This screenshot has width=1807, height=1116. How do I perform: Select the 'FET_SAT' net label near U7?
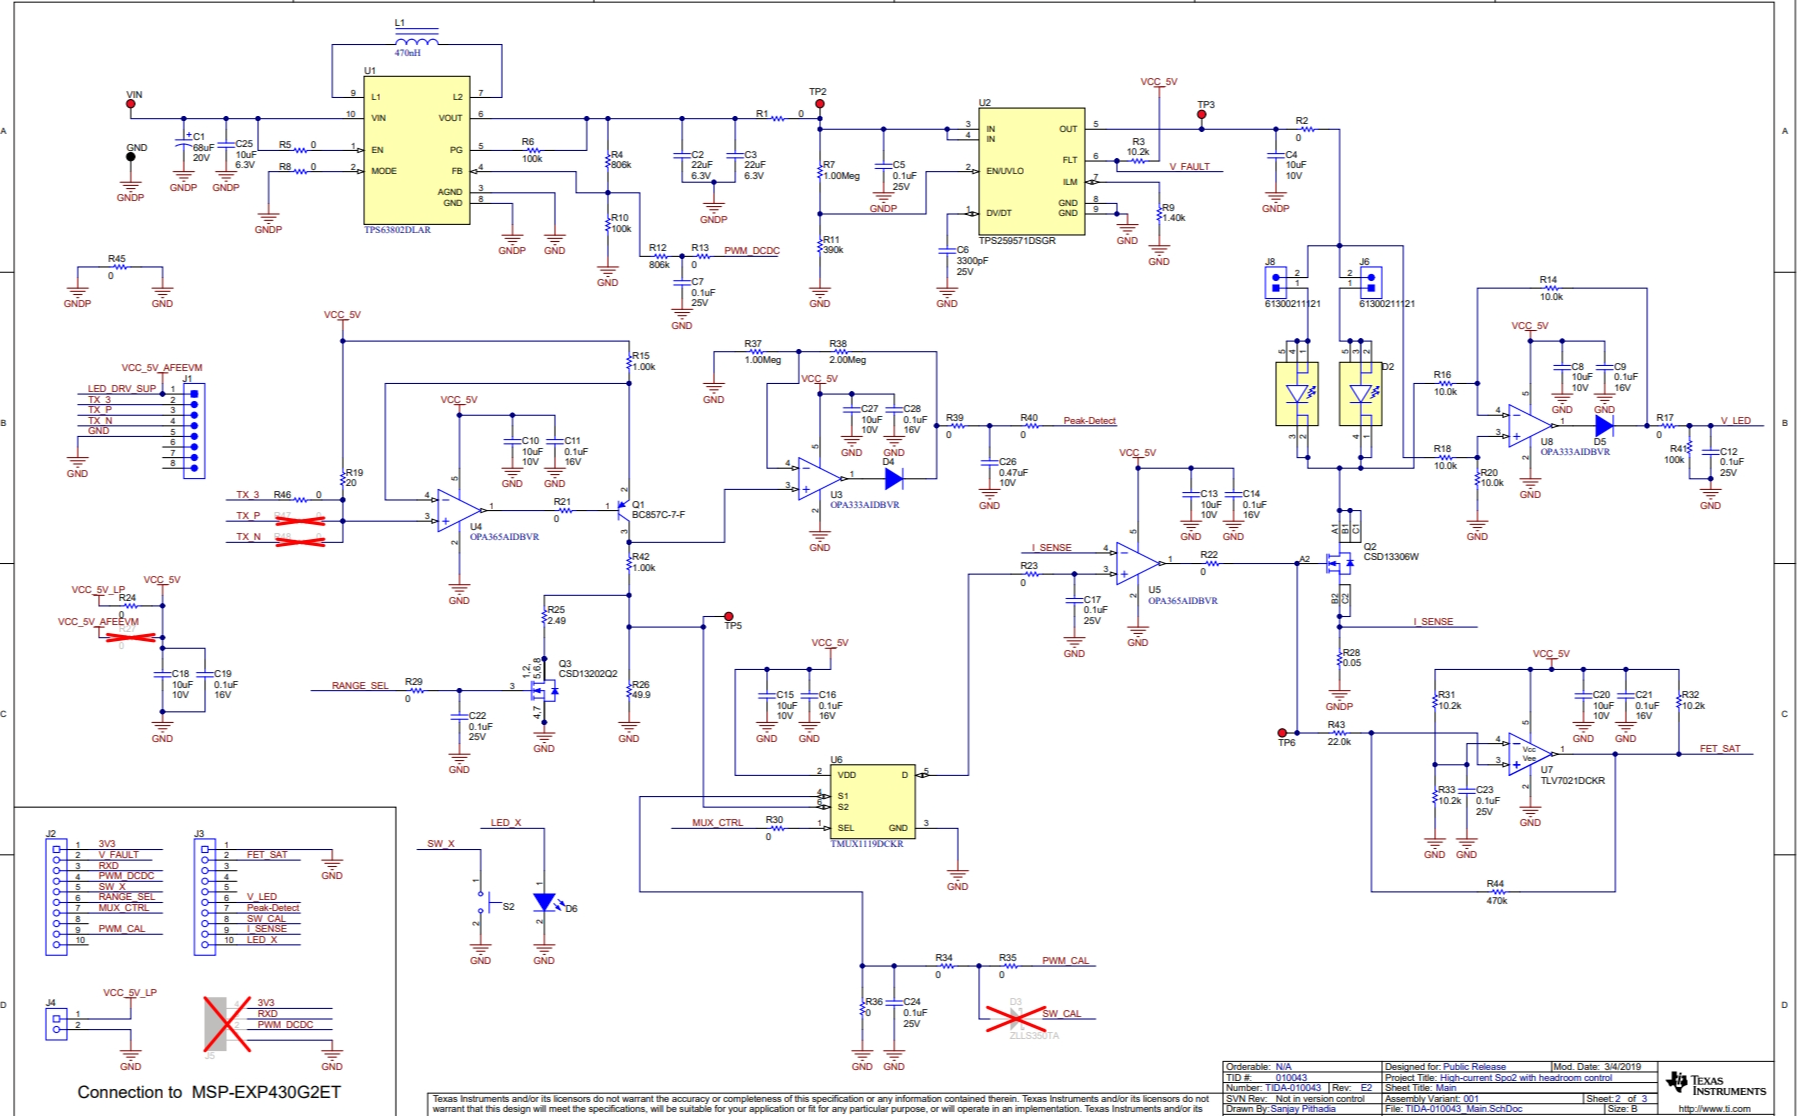[x=1720, y=749]
